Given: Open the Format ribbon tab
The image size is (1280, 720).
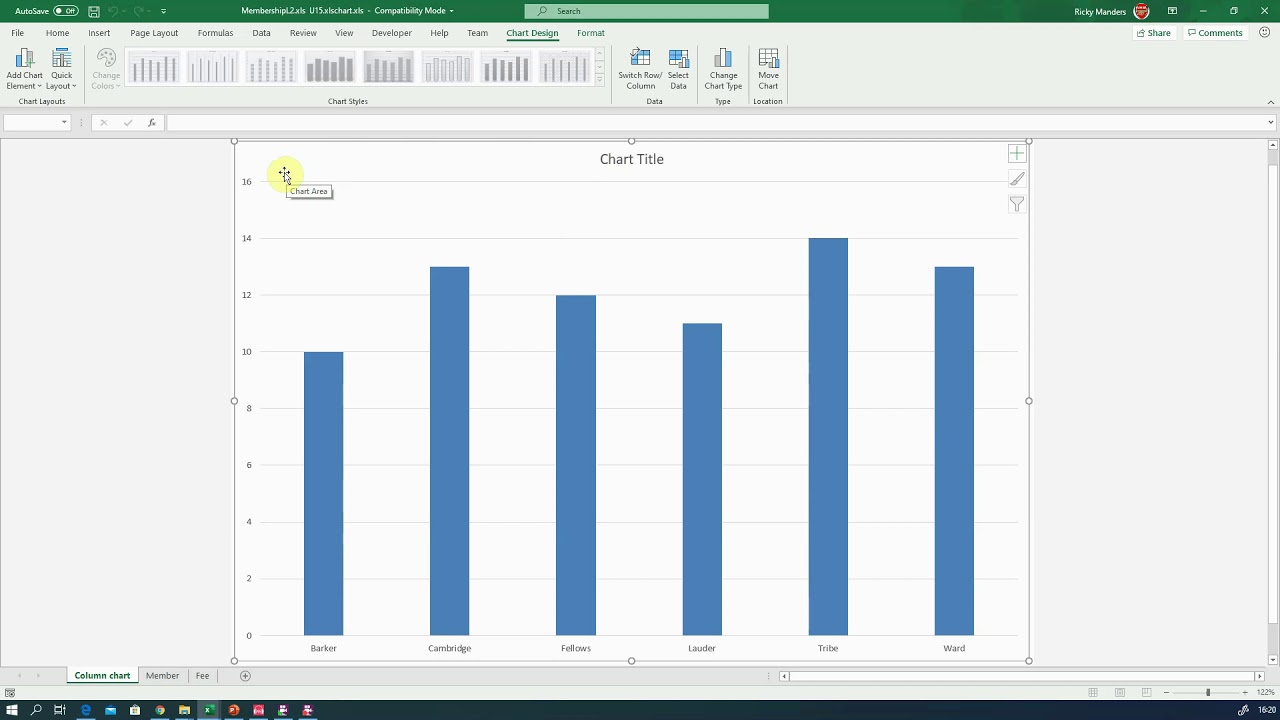Looking at the screenshot, I should point(591,33).
